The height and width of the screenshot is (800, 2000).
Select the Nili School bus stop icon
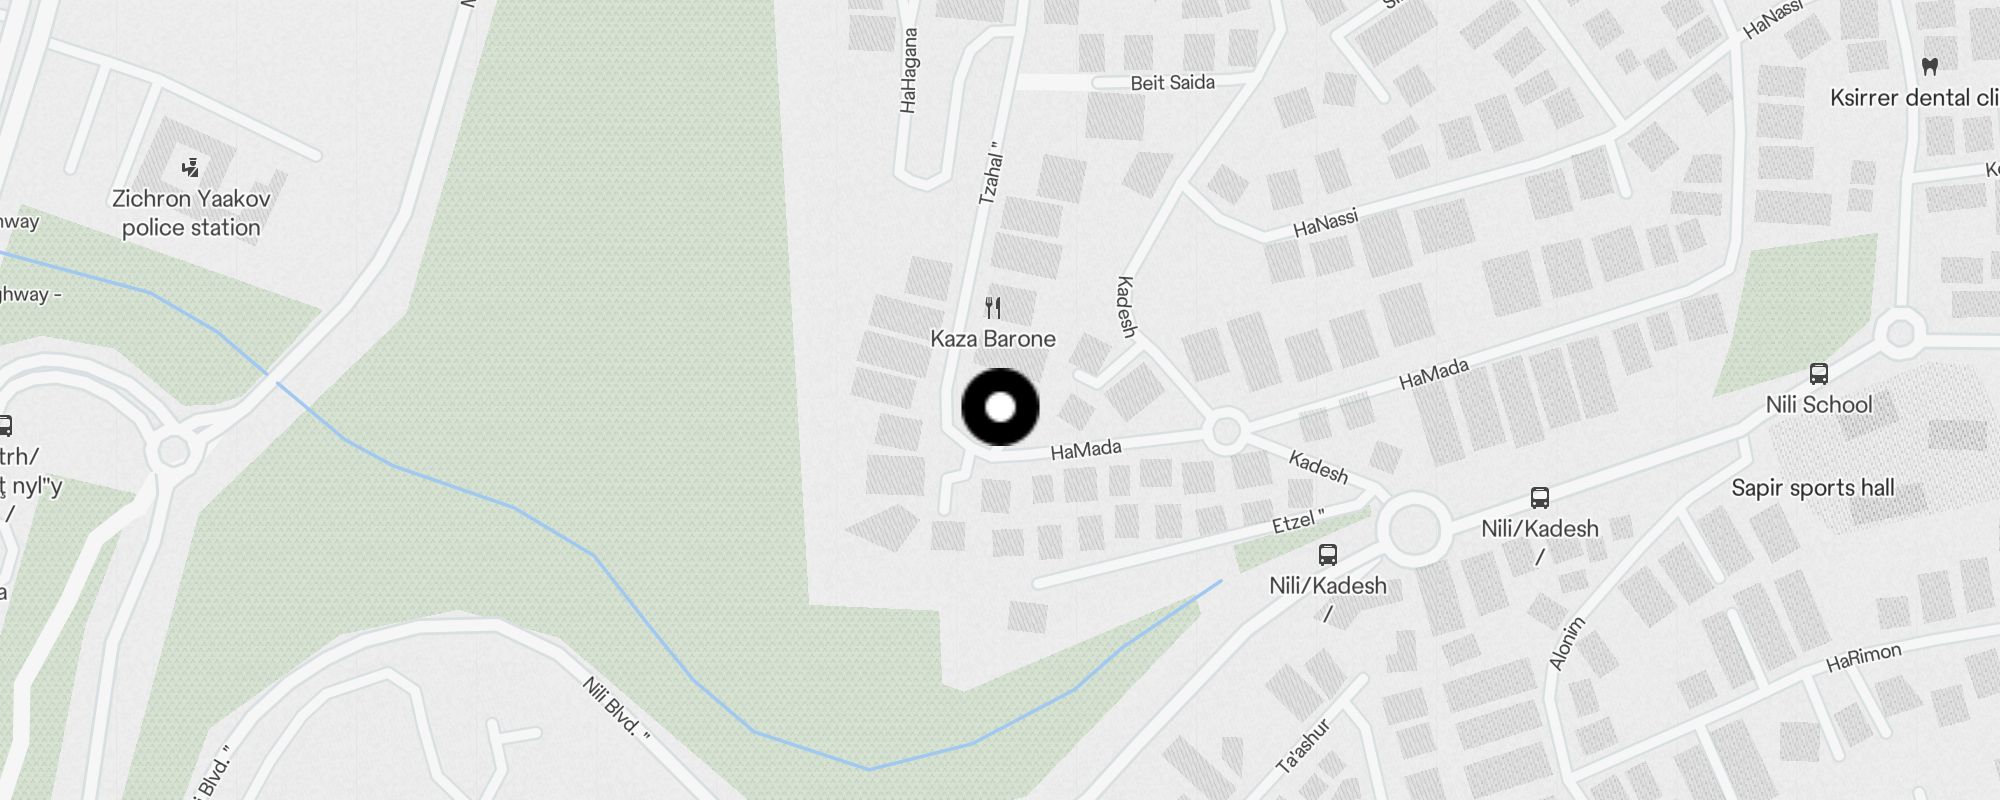coord(1818,374)
